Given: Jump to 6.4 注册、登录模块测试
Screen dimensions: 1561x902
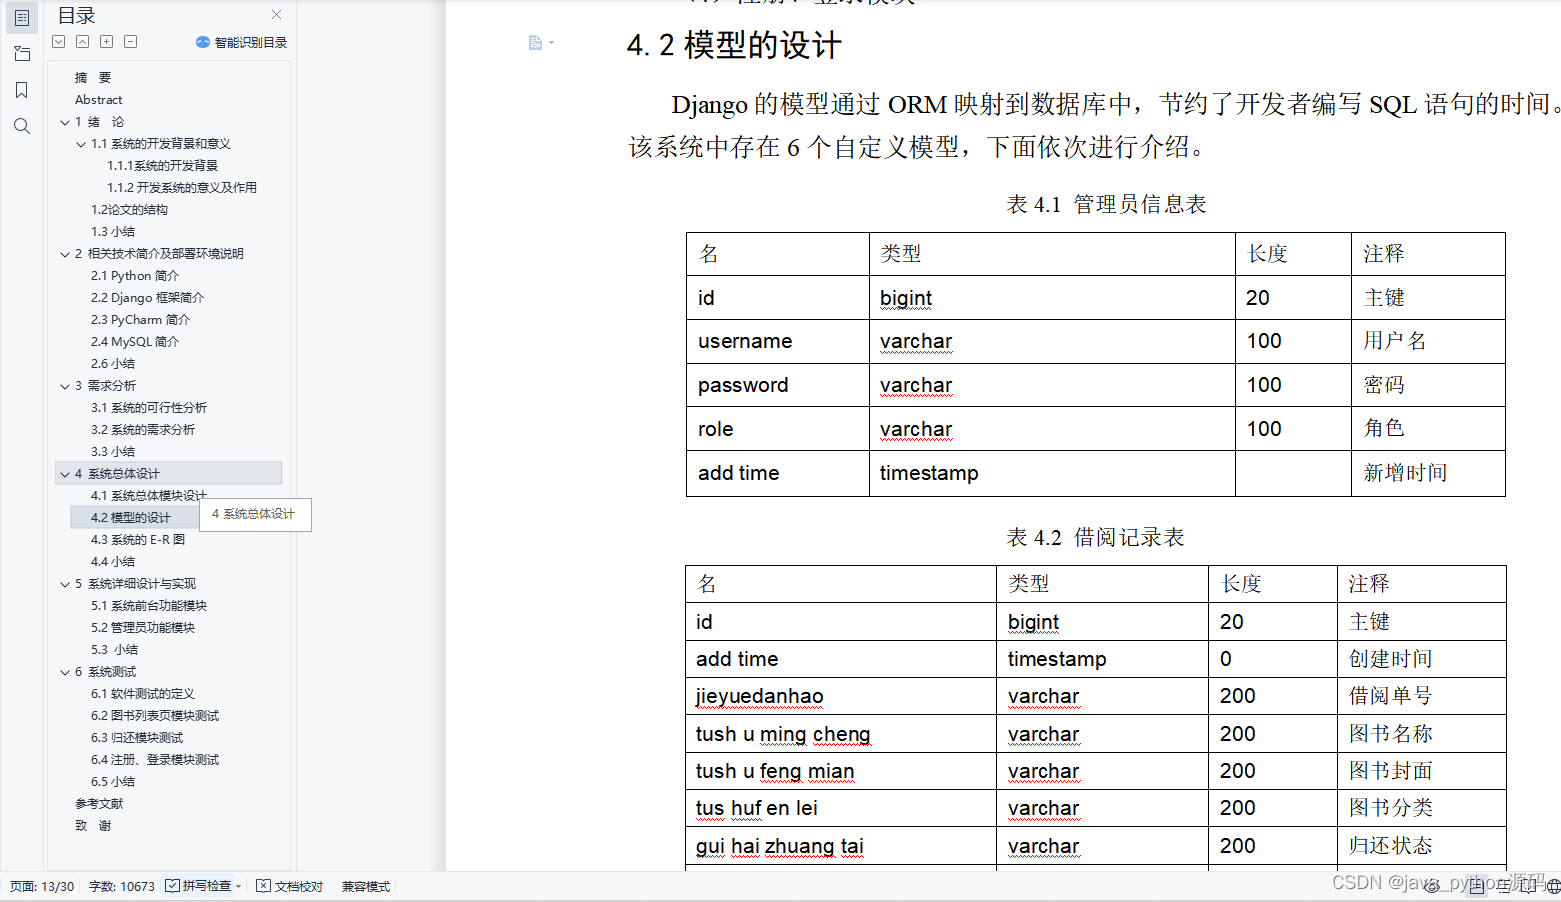Looking at the screenshot, I should pos(155,760).
